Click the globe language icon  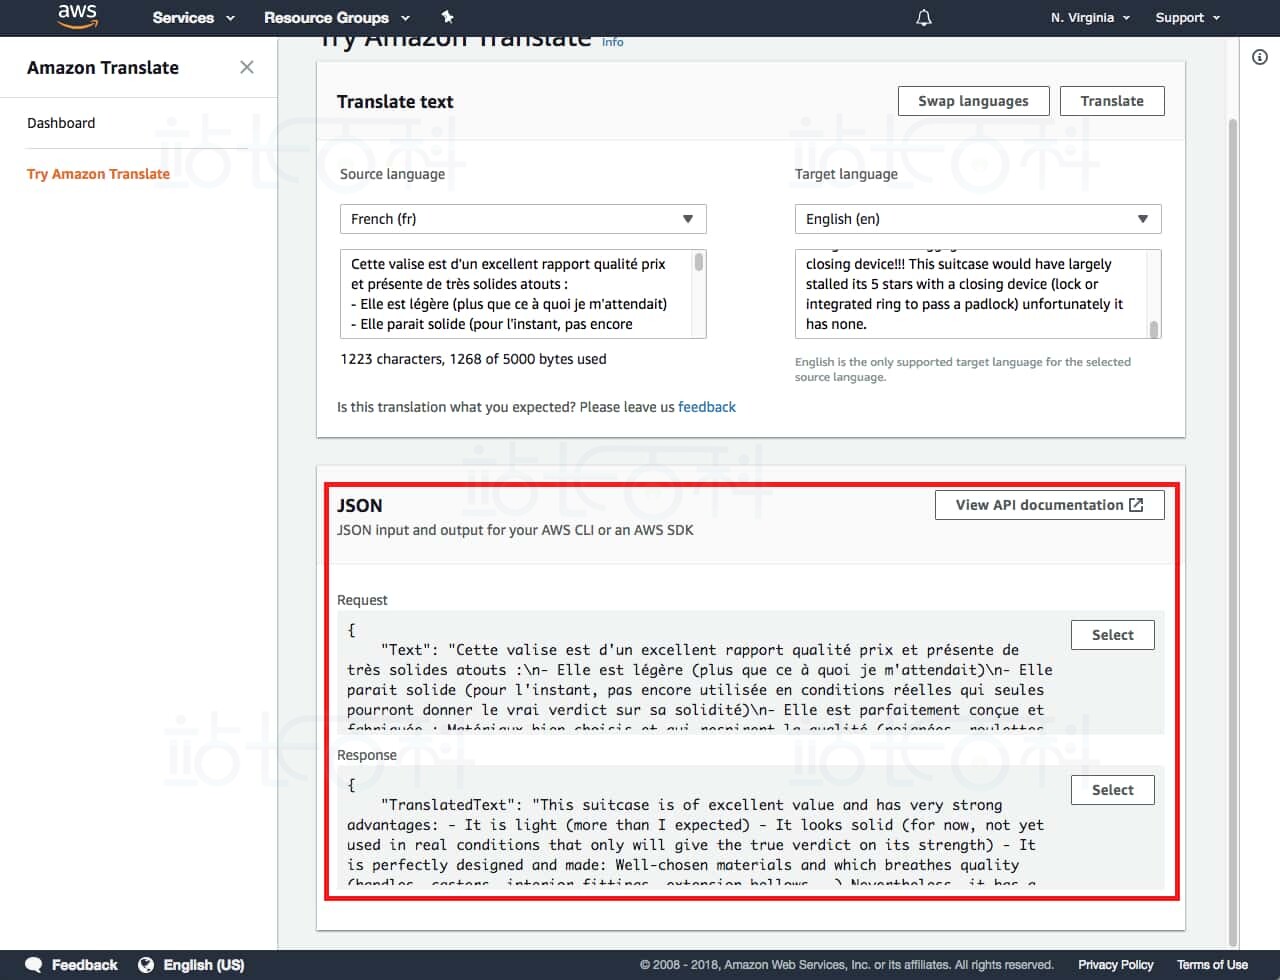(146, 965)
